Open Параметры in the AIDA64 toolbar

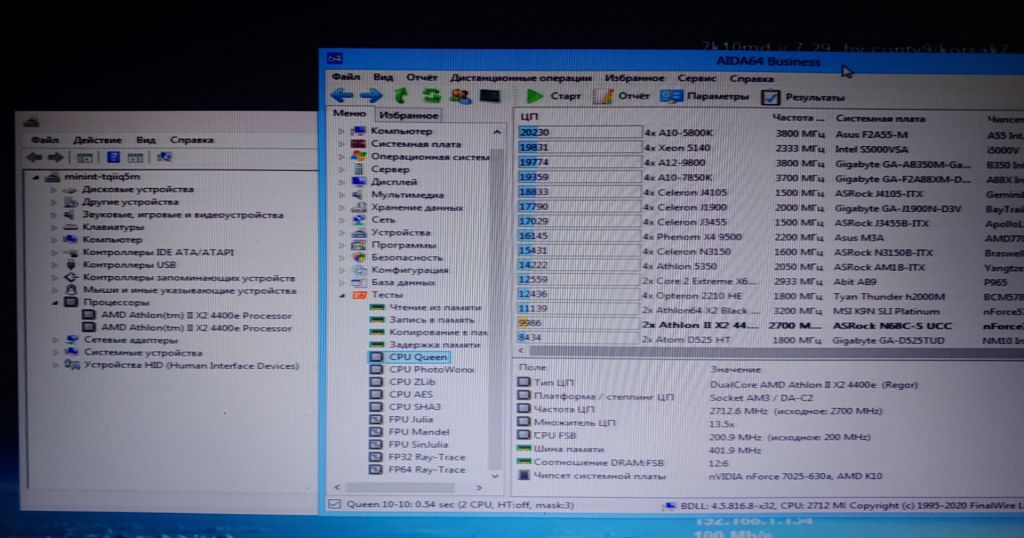(x=704, y=97)
